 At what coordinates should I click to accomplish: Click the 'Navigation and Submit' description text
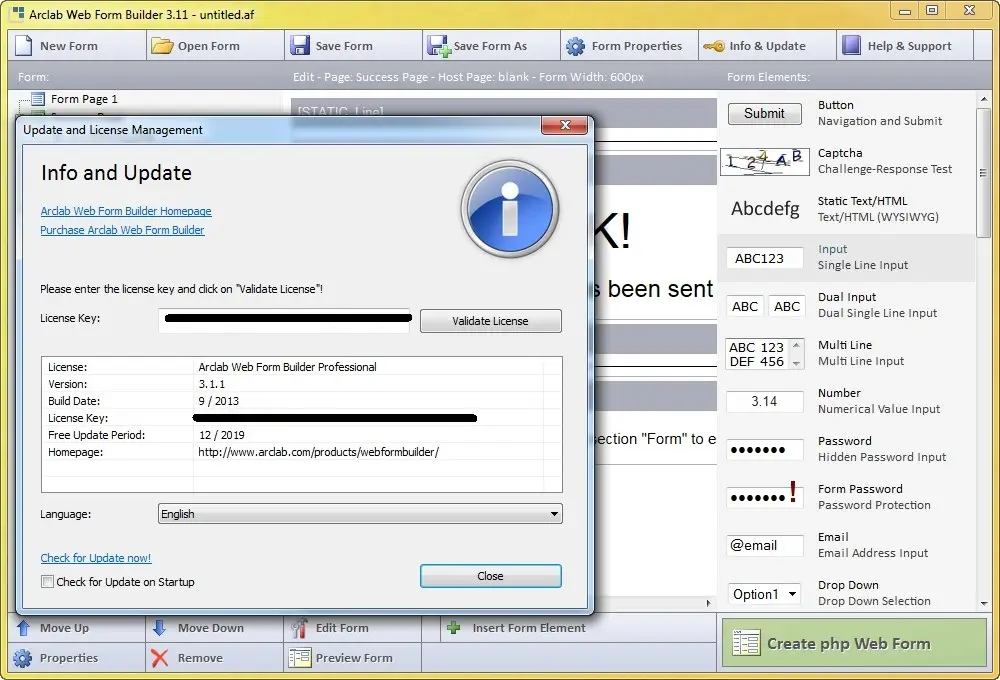(x=879, y=121)
